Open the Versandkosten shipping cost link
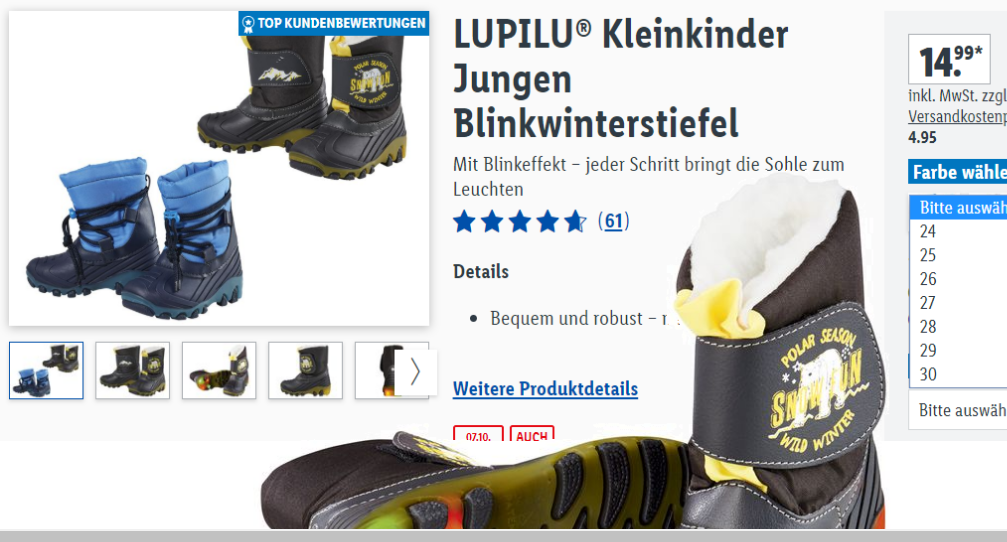The height and width of the screenshot is (542, 1007). coord(957,116)
